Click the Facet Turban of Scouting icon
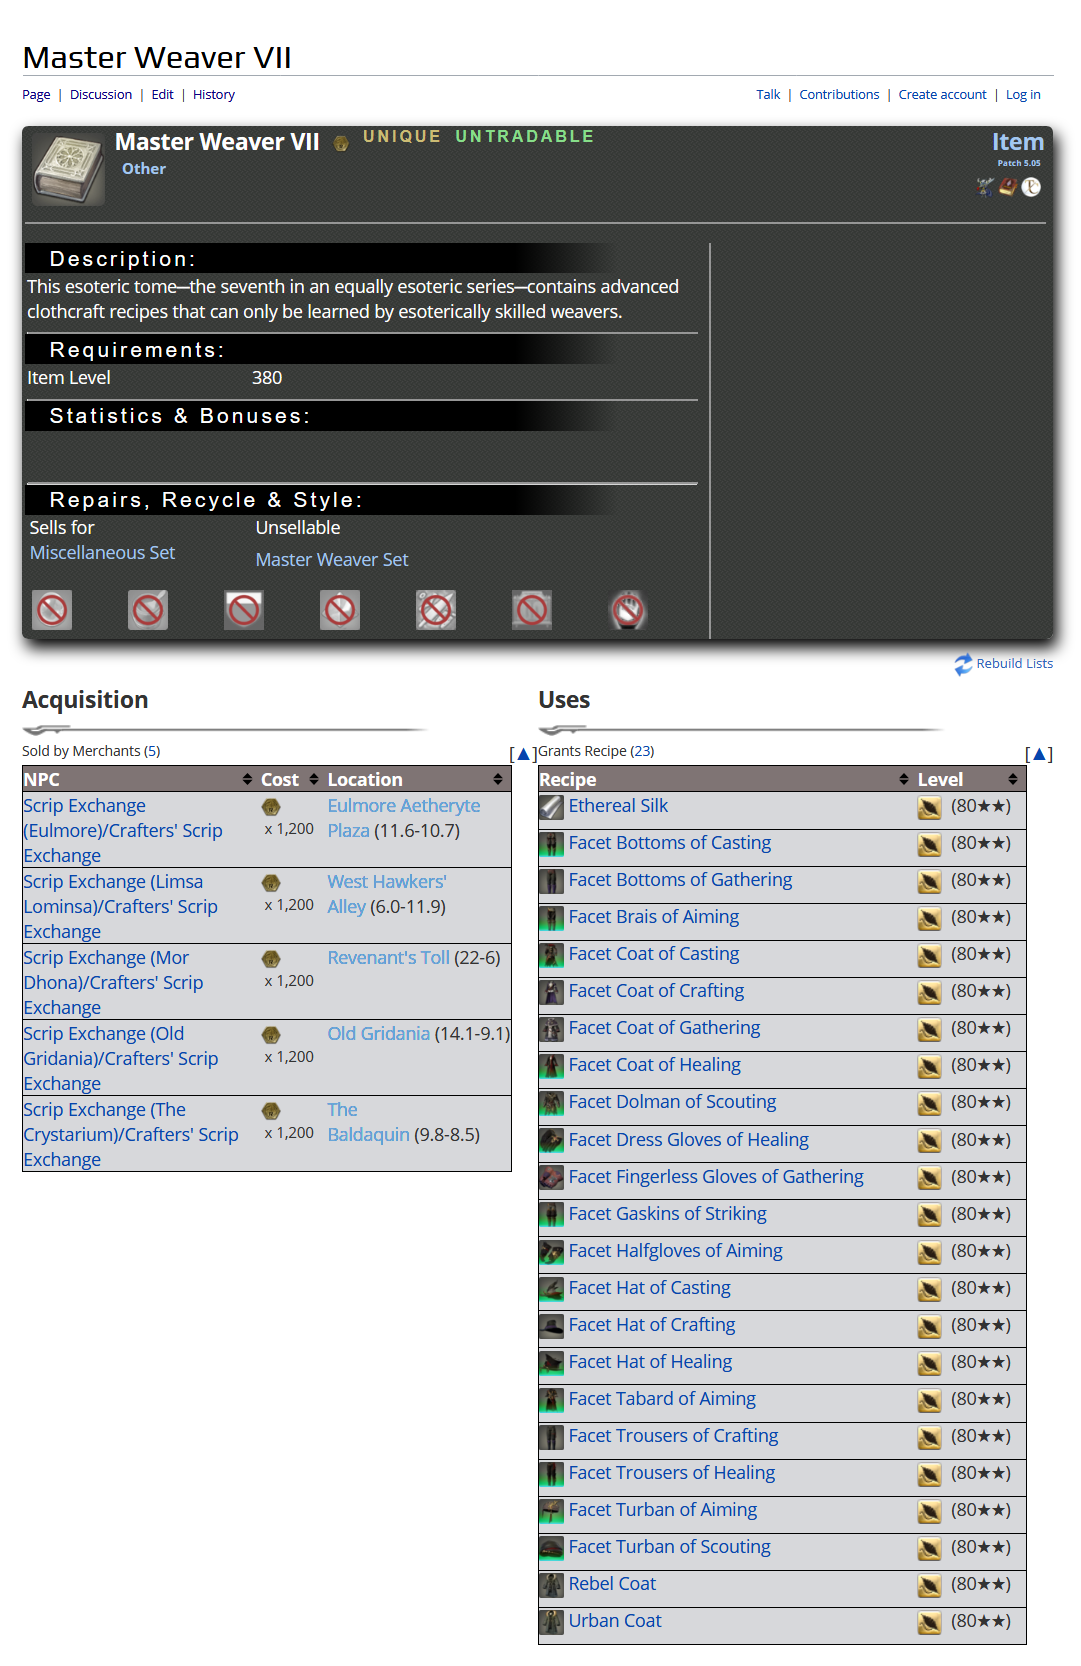1081x1666 pixels. tap(551, 1548)
